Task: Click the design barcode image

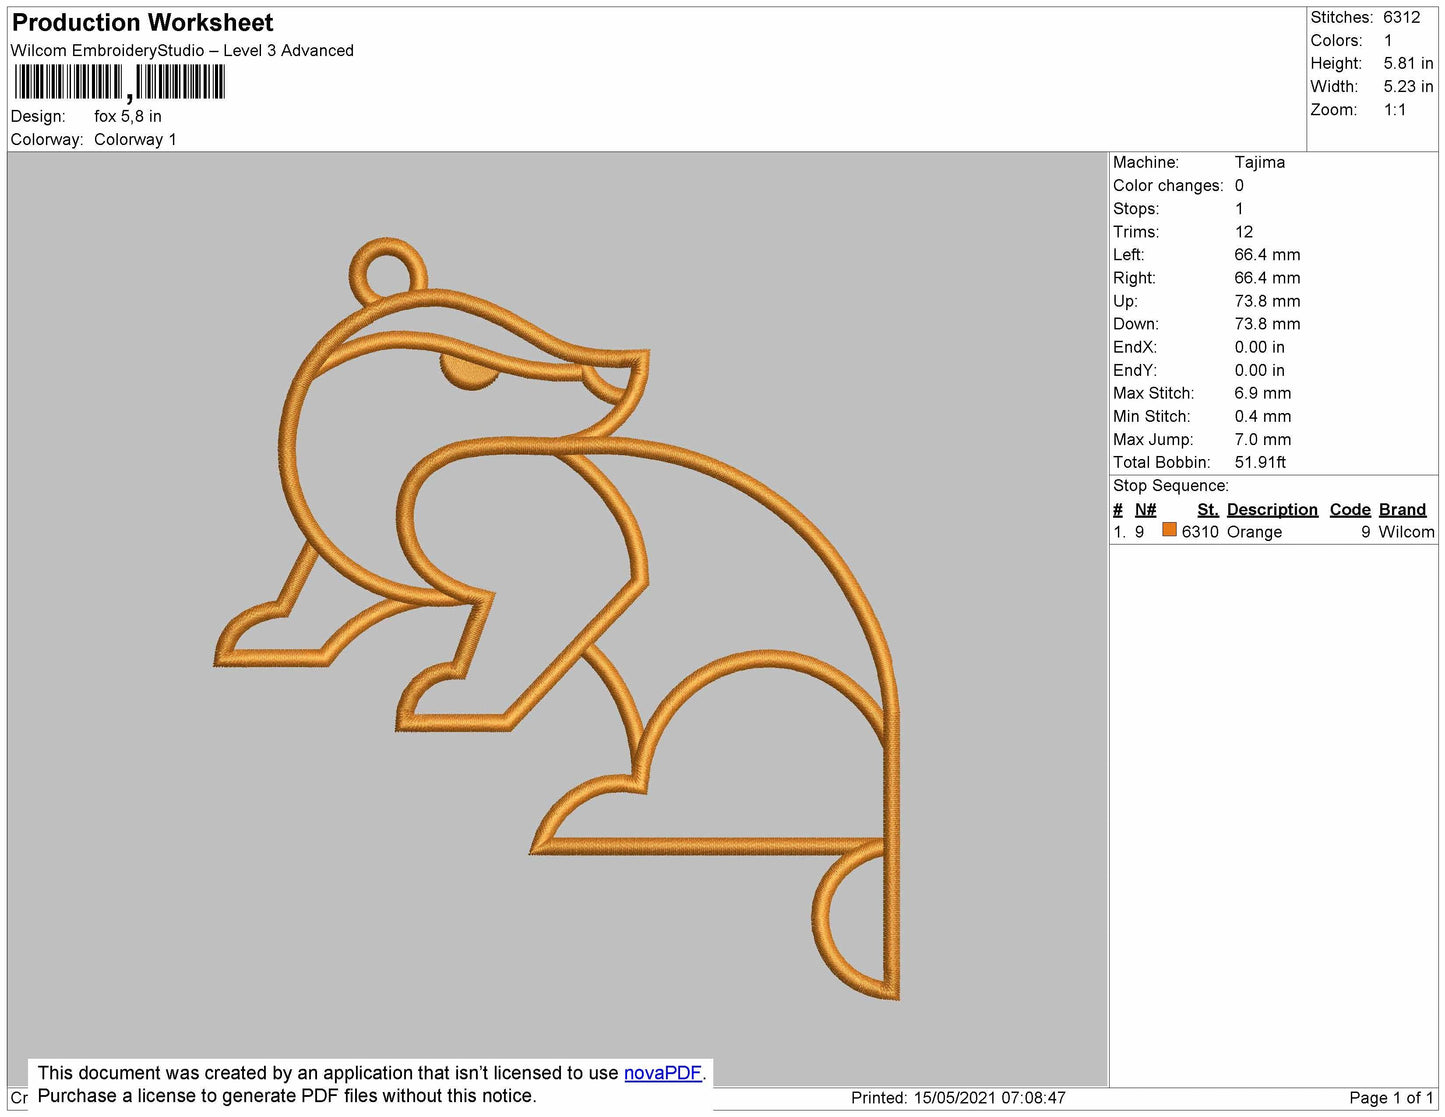Action: tap(119, 83)
